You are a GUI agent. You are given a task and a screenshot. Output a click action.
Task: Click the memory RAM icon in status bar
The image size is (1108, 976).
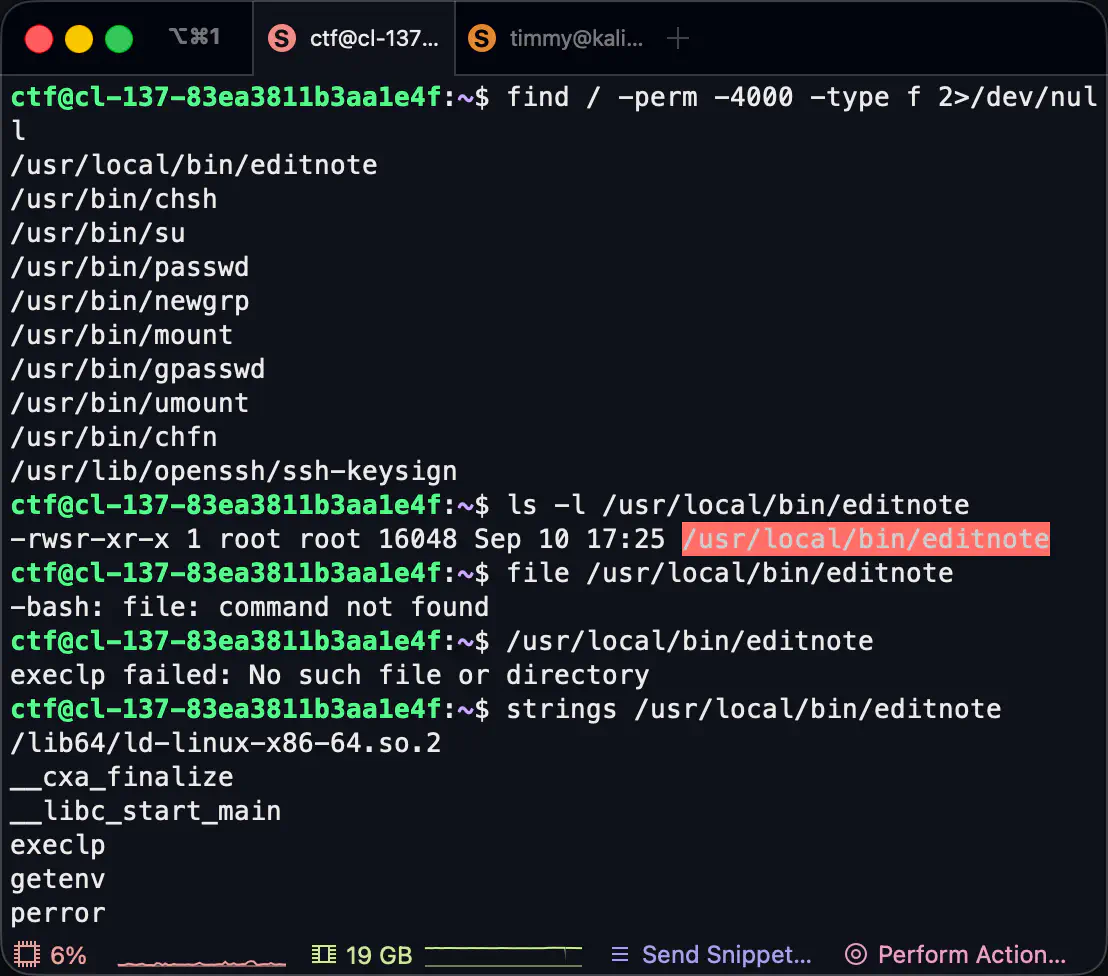(x=324, y=955)
